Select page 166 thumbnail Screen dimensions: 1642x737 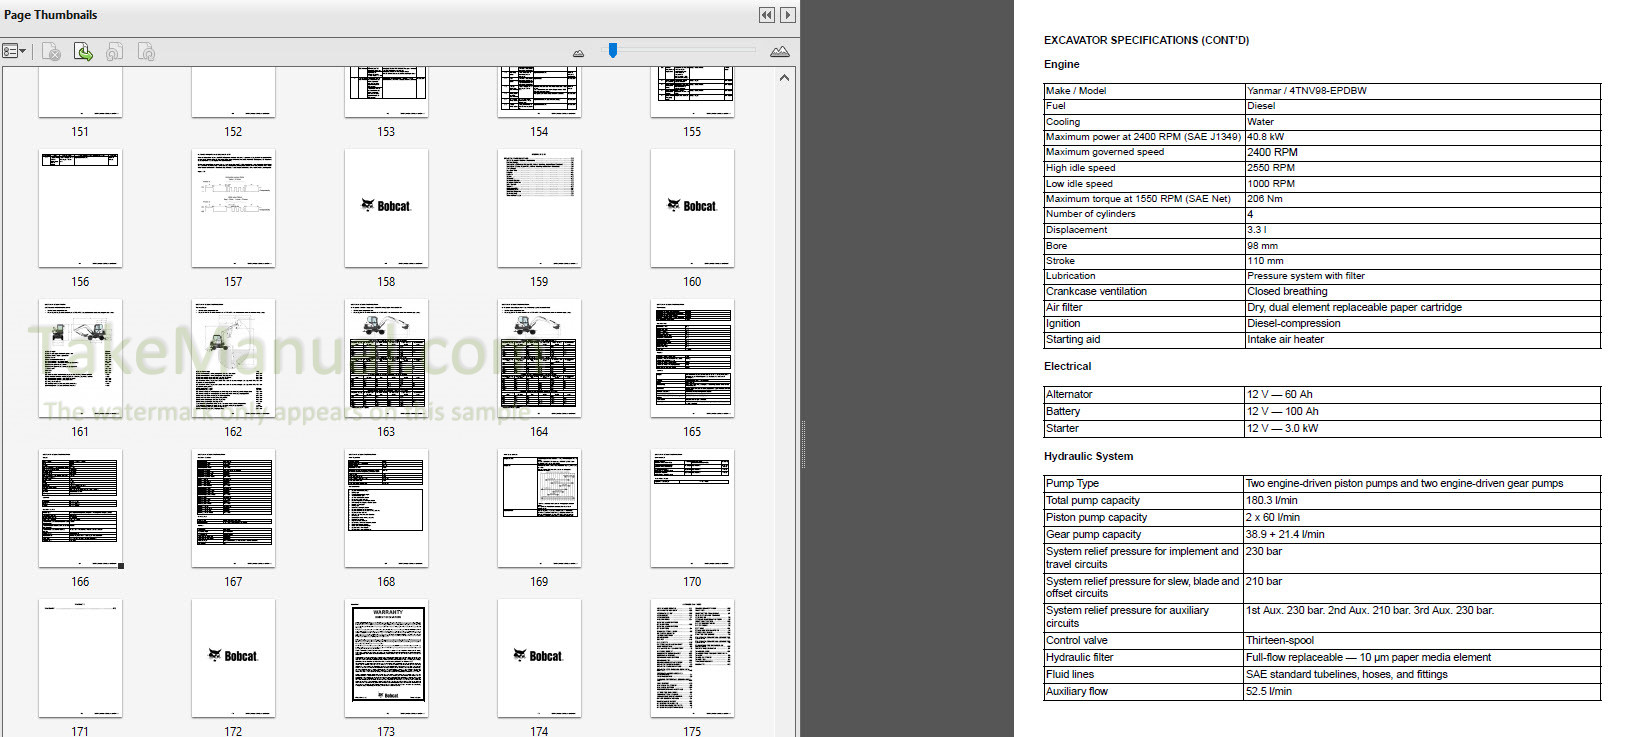[x=80, y=508]
